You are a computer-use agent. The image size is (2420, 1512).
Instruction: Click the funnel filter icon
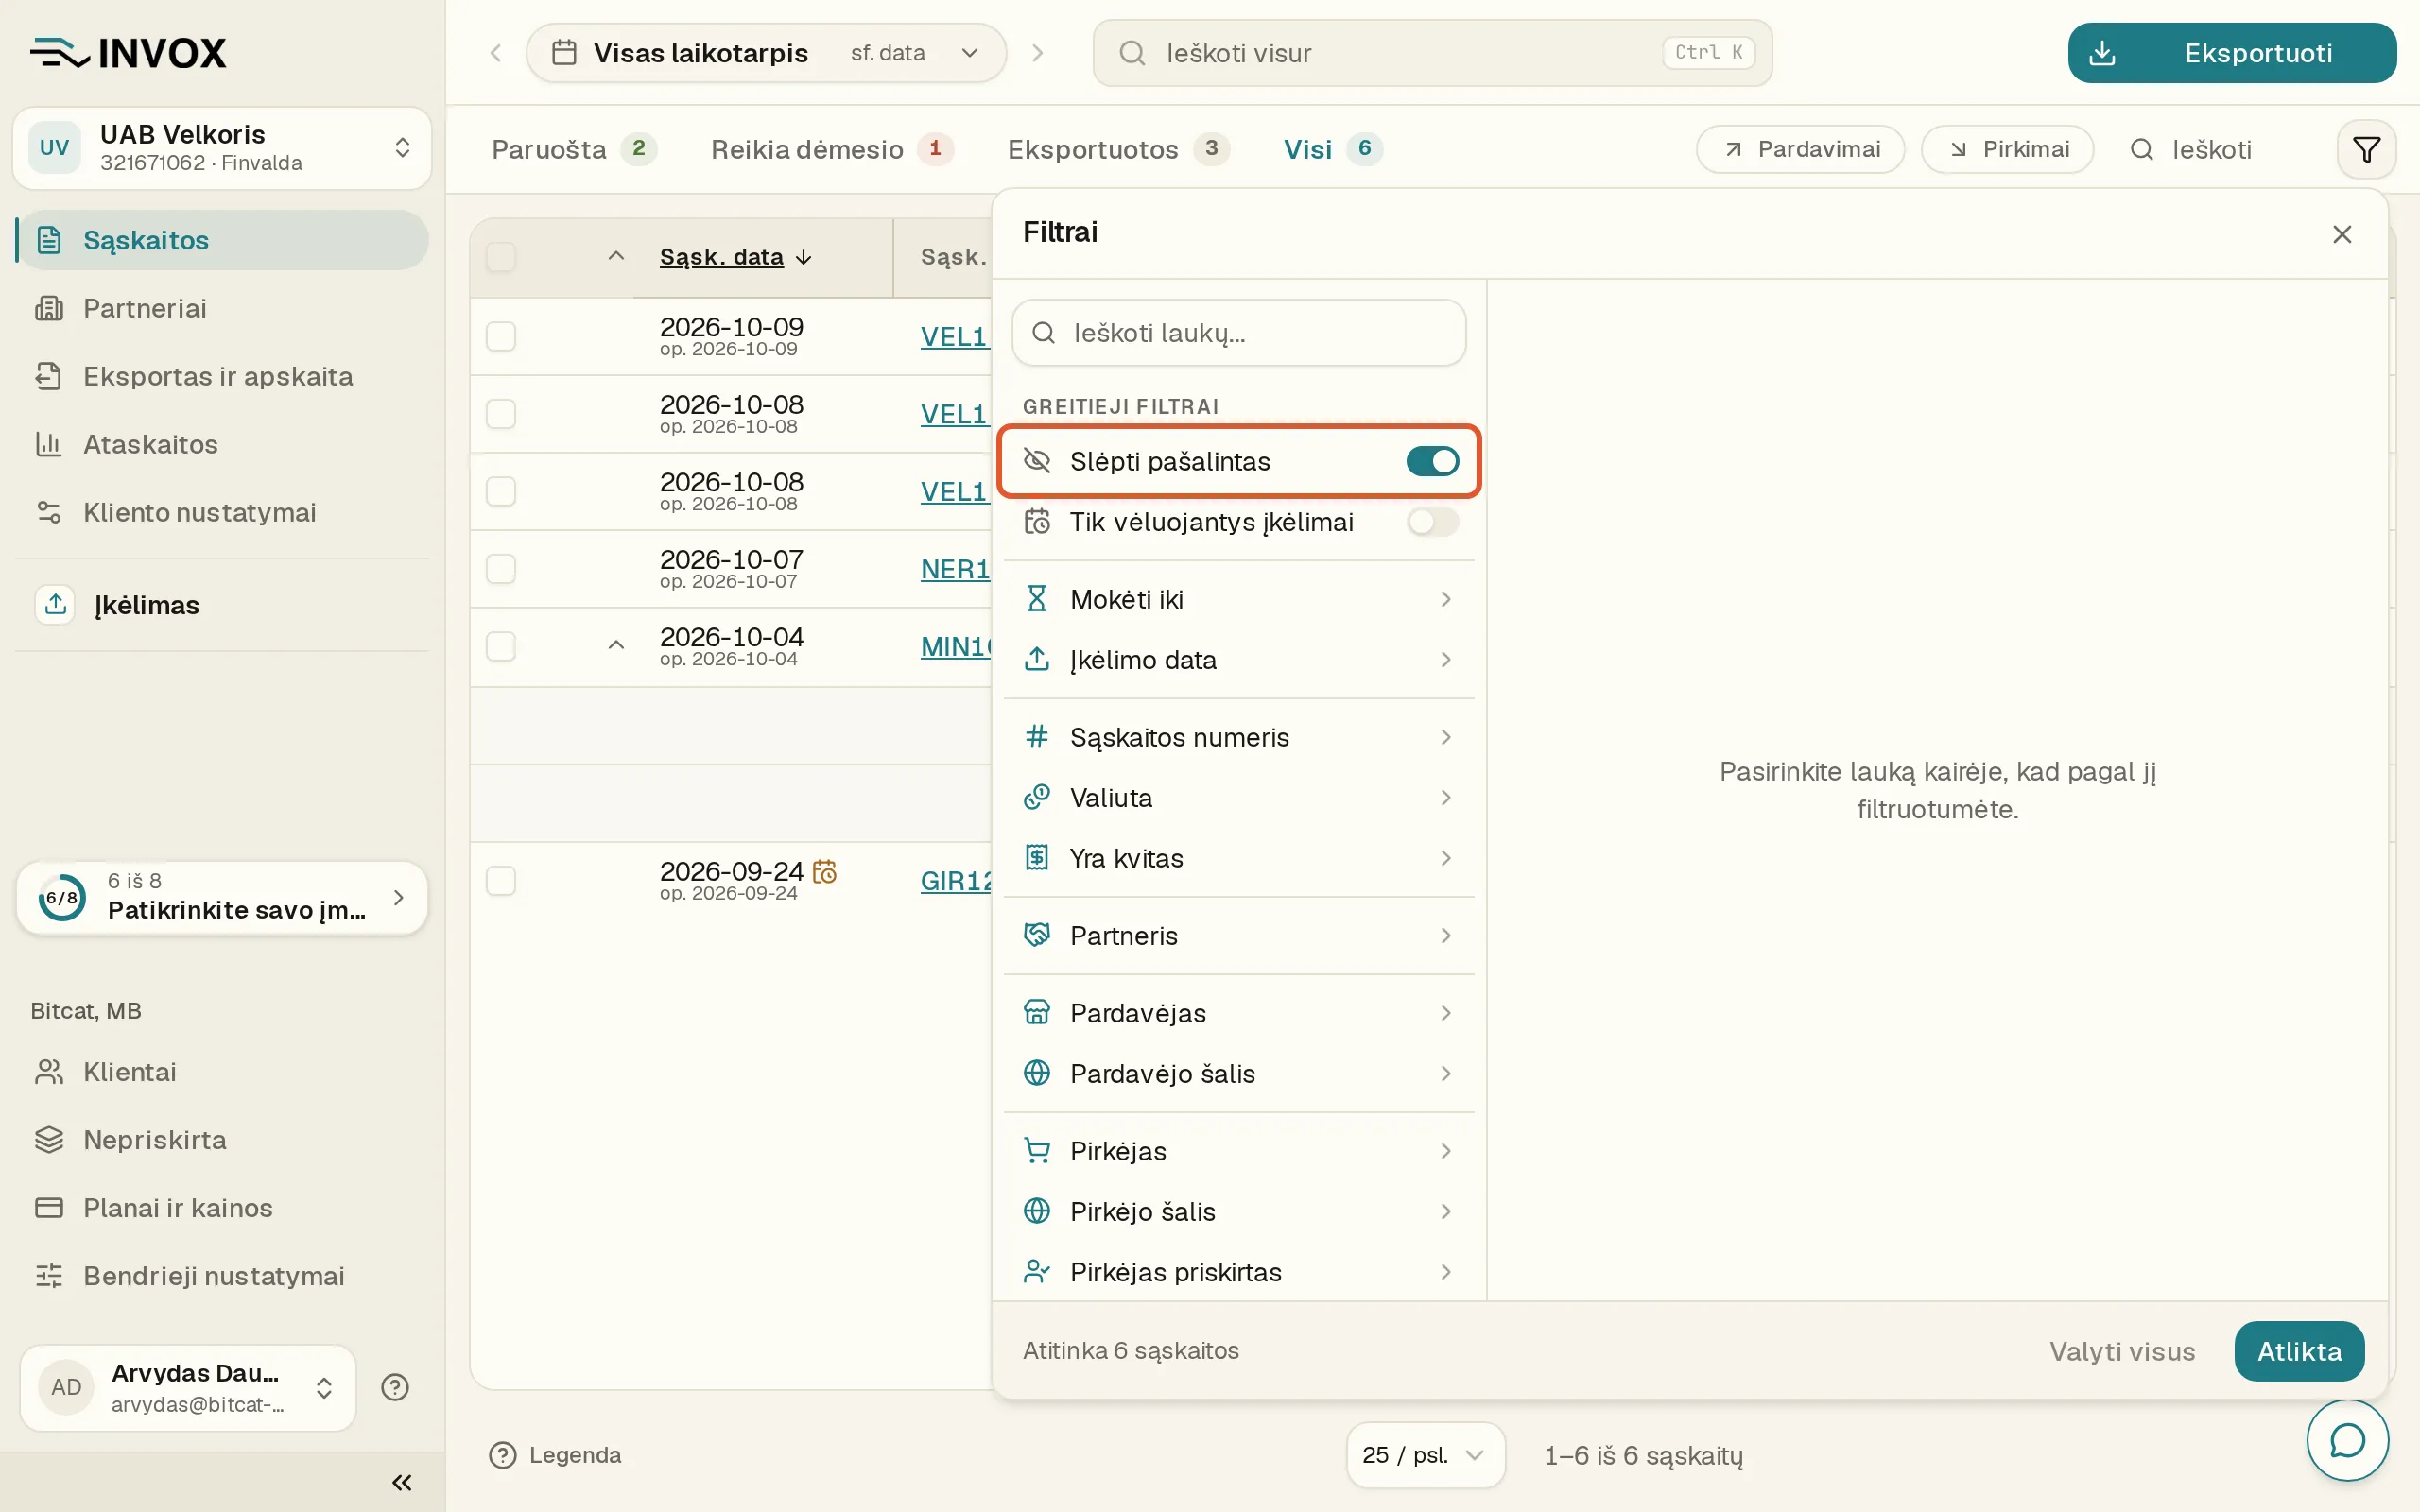(2366, 150)
